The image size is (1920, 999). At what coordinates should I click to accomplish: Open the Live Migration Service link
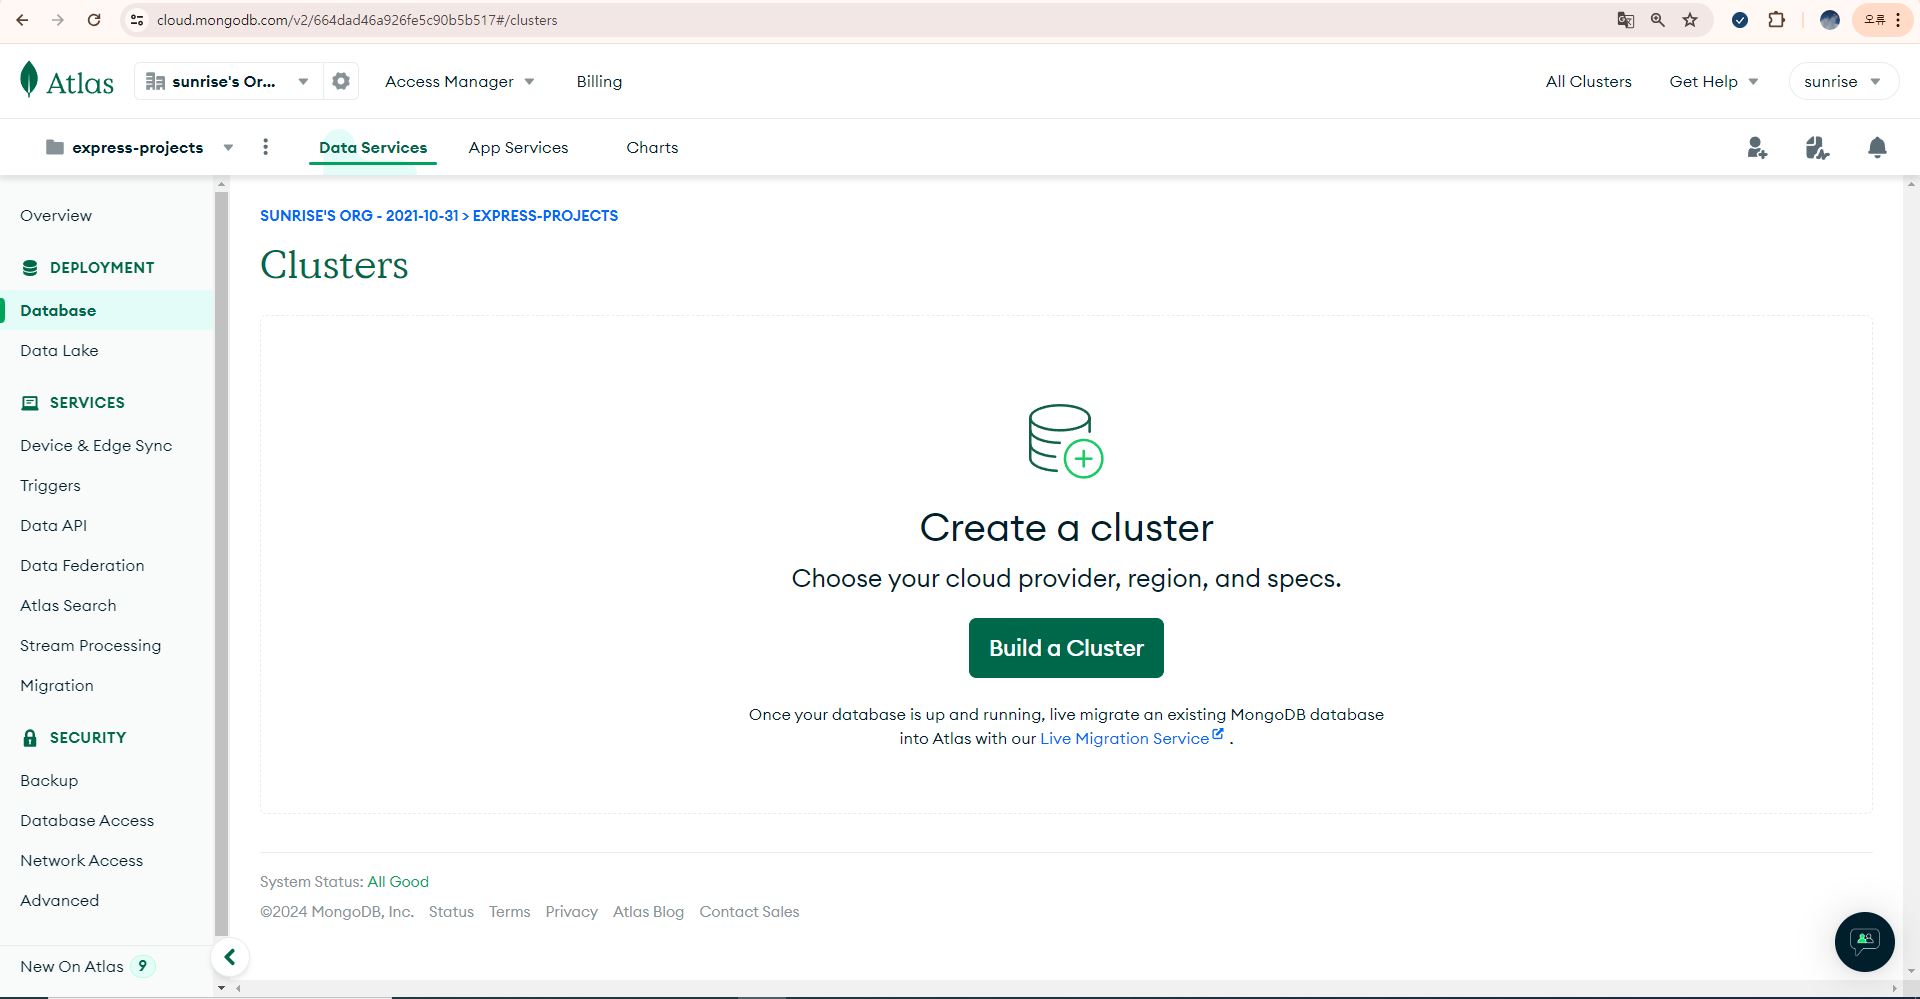1124,738
